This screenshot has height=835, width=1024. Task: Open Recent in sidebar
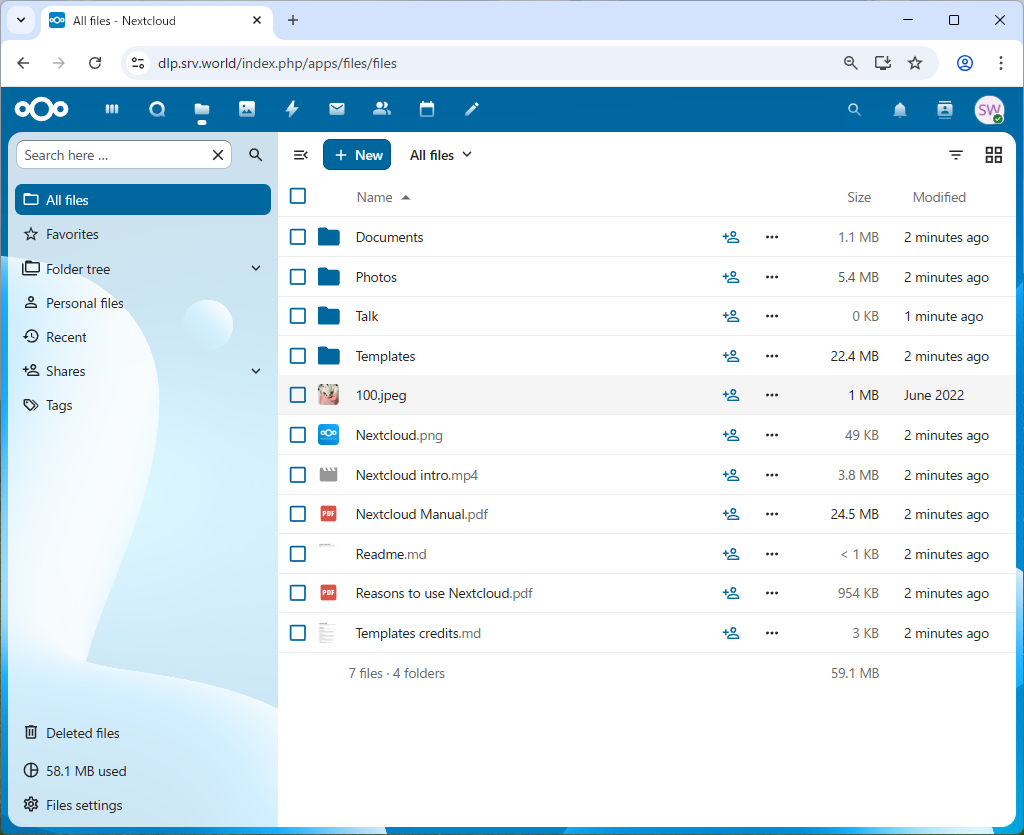coord(143,337)
